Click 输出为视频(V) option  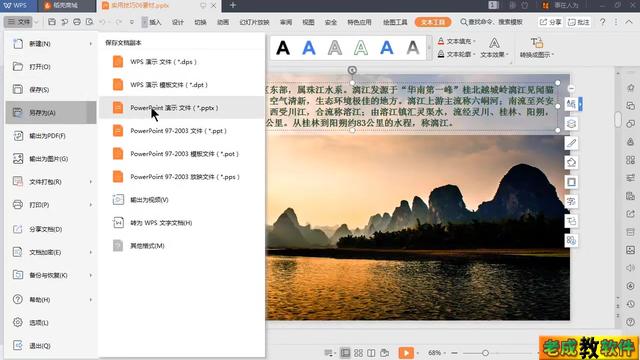(182, 200)
